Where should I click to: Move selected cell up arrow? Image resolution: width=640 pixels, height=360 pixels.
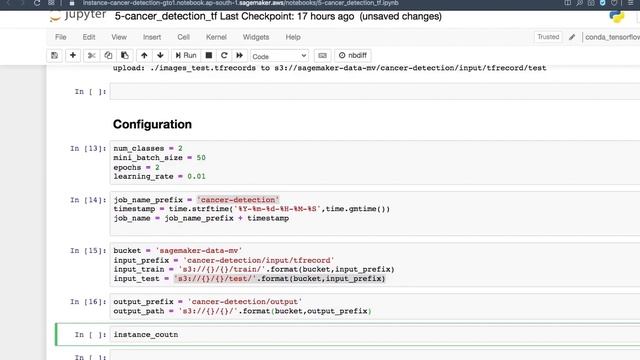144,56
